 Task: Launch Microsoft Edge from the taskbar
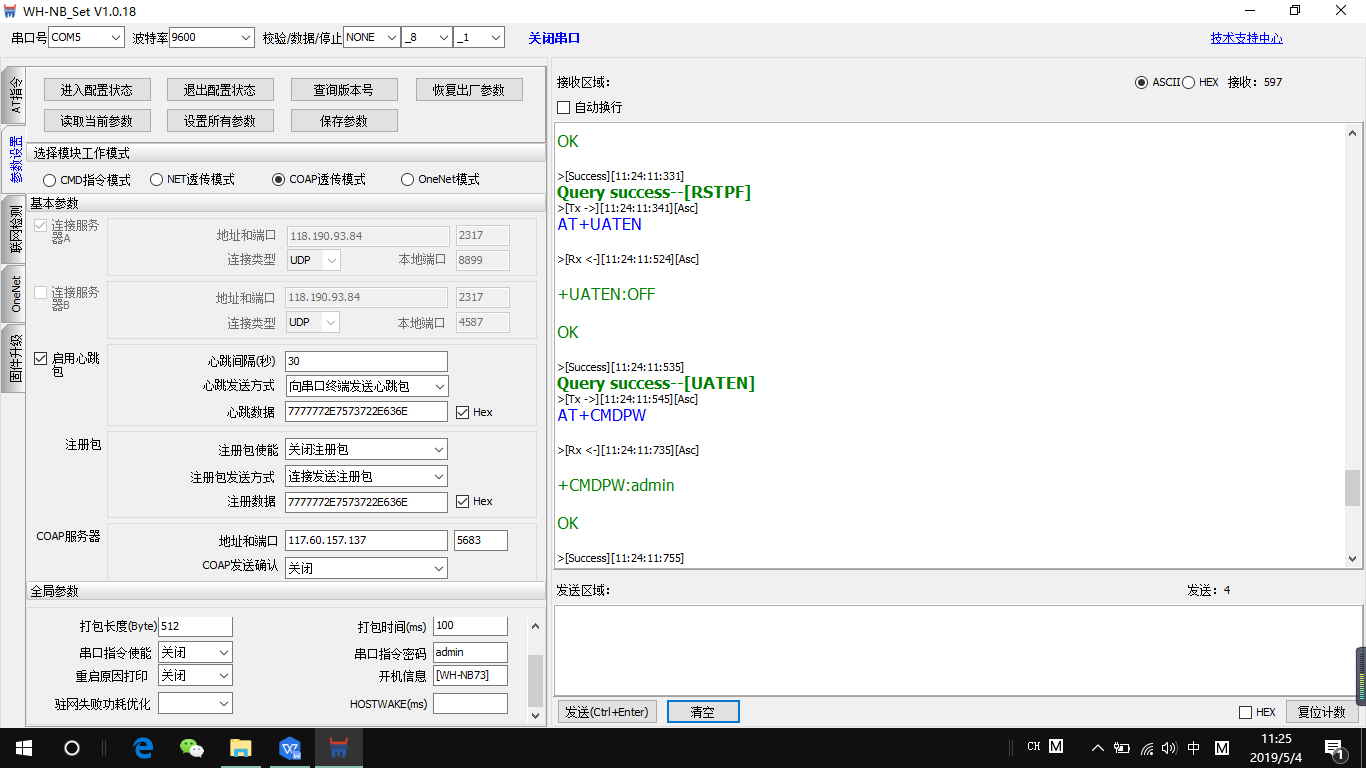143,747
